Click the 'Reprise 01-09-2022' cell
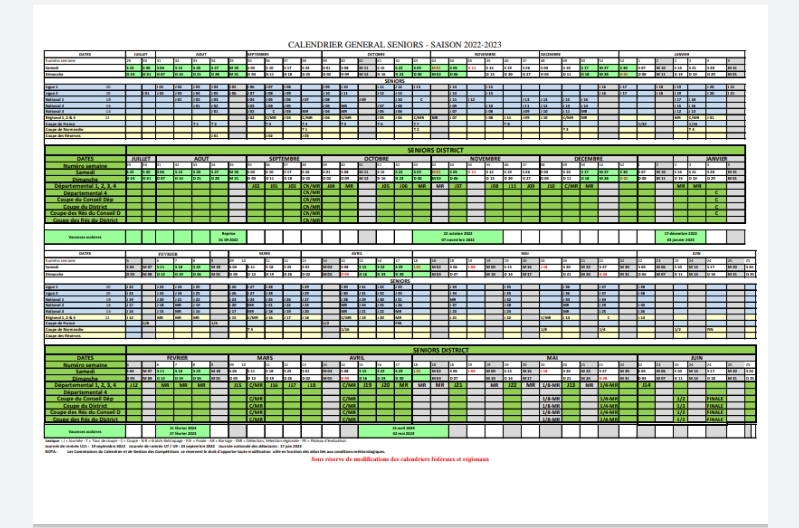The height and width of the screenshot is (528, 799). coord(211,236)
